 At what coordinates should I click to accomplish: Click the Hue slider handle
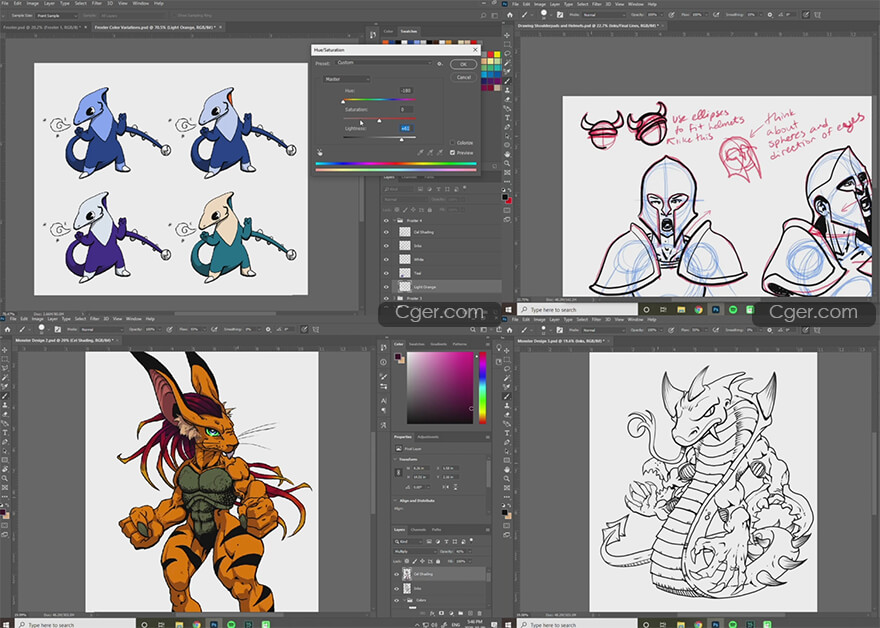coord(343,102)
